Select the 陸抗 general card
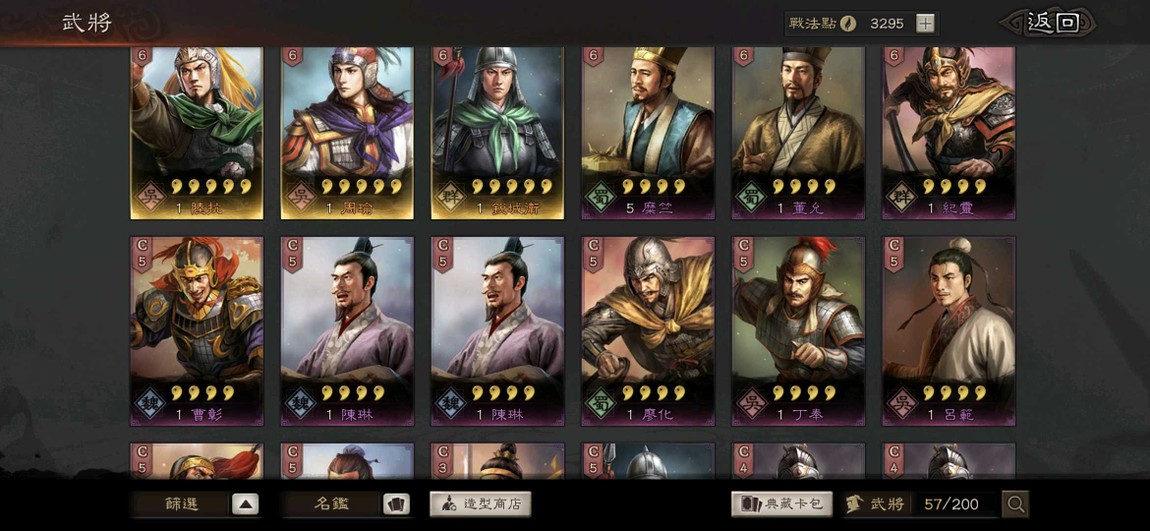The height and width of the screenshot is (531, 1150). click(x=197, y=133)
